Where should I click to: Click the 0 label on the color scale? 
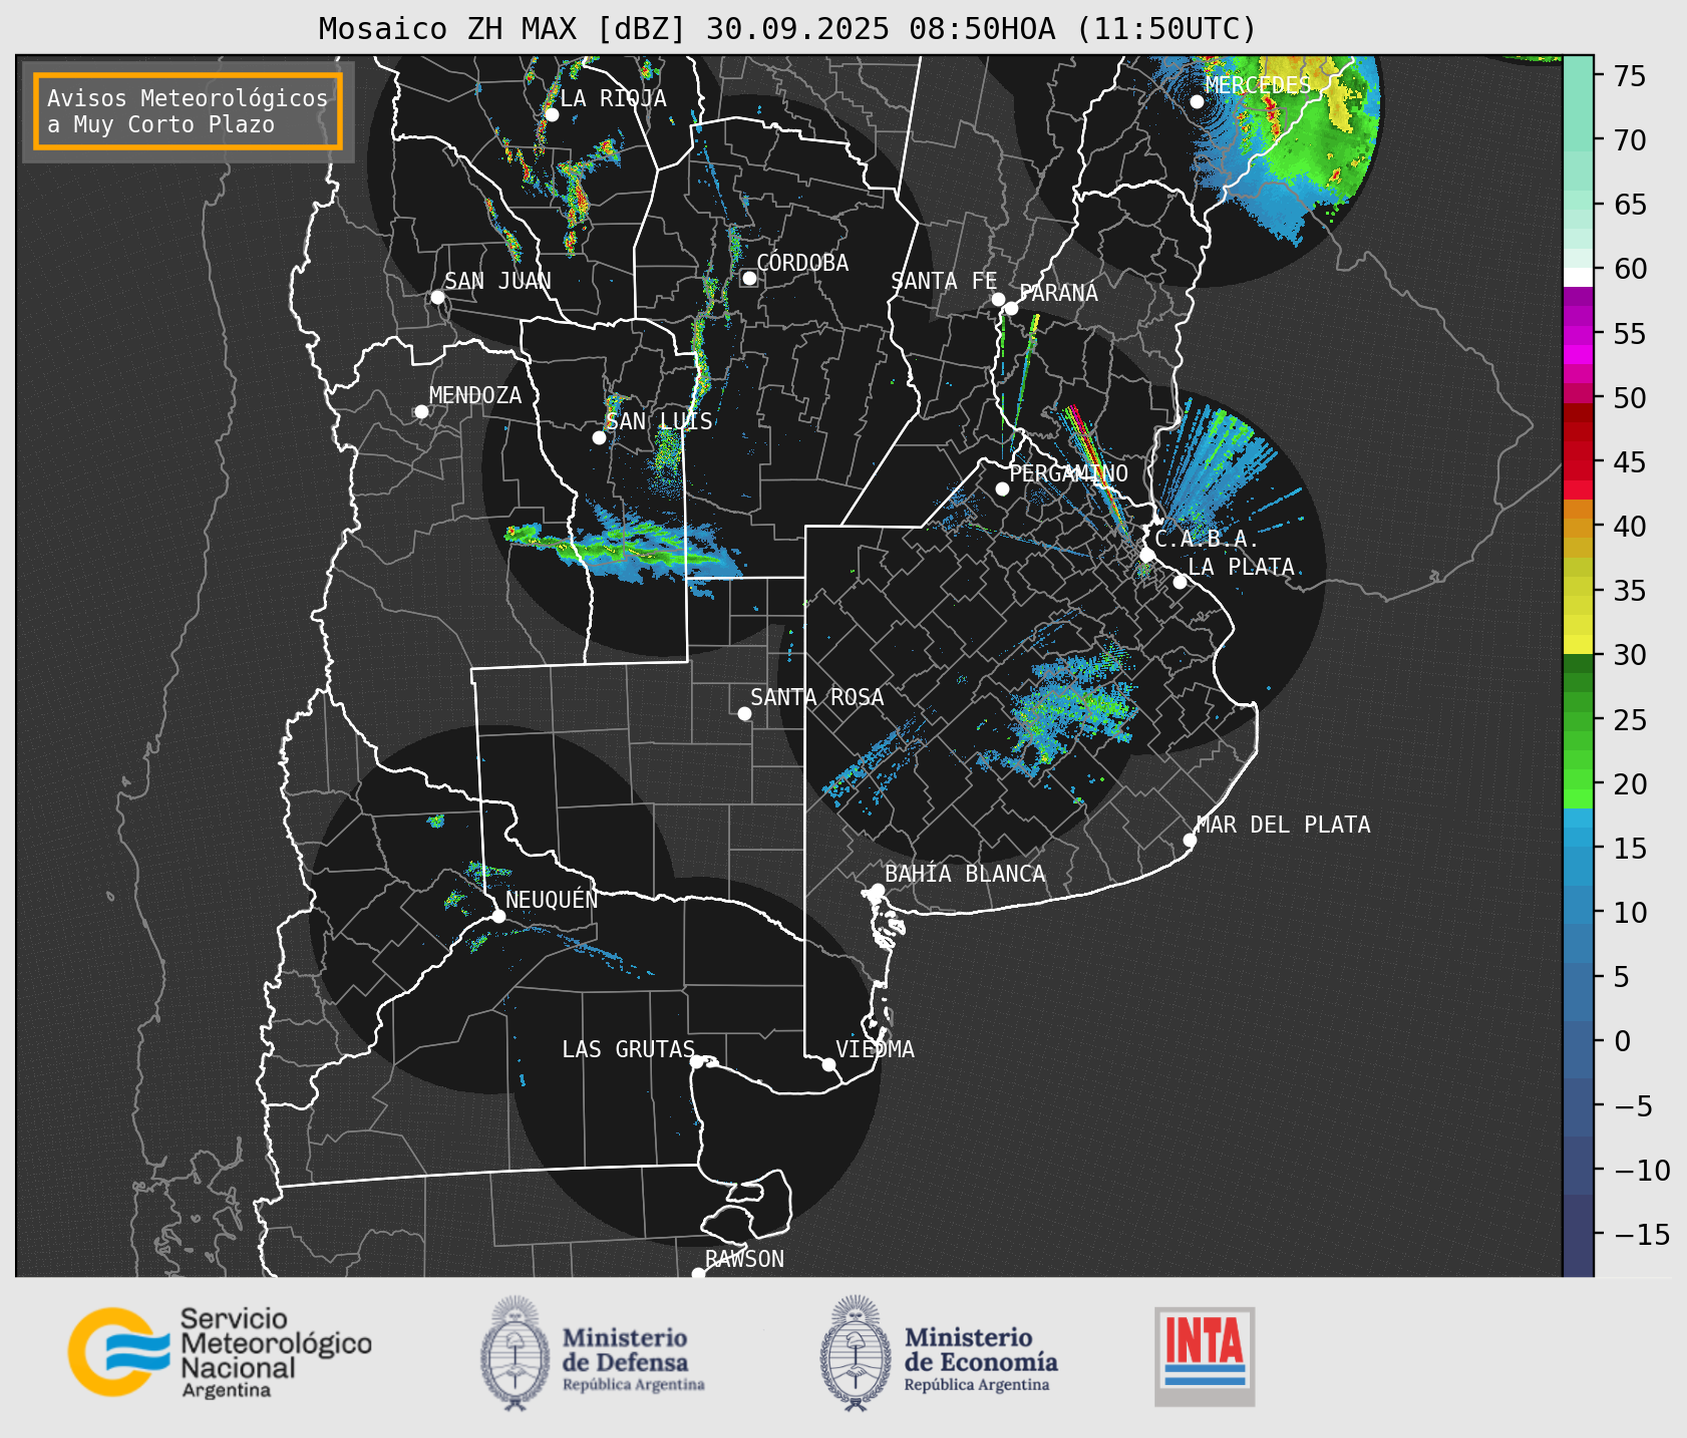1621,1041
